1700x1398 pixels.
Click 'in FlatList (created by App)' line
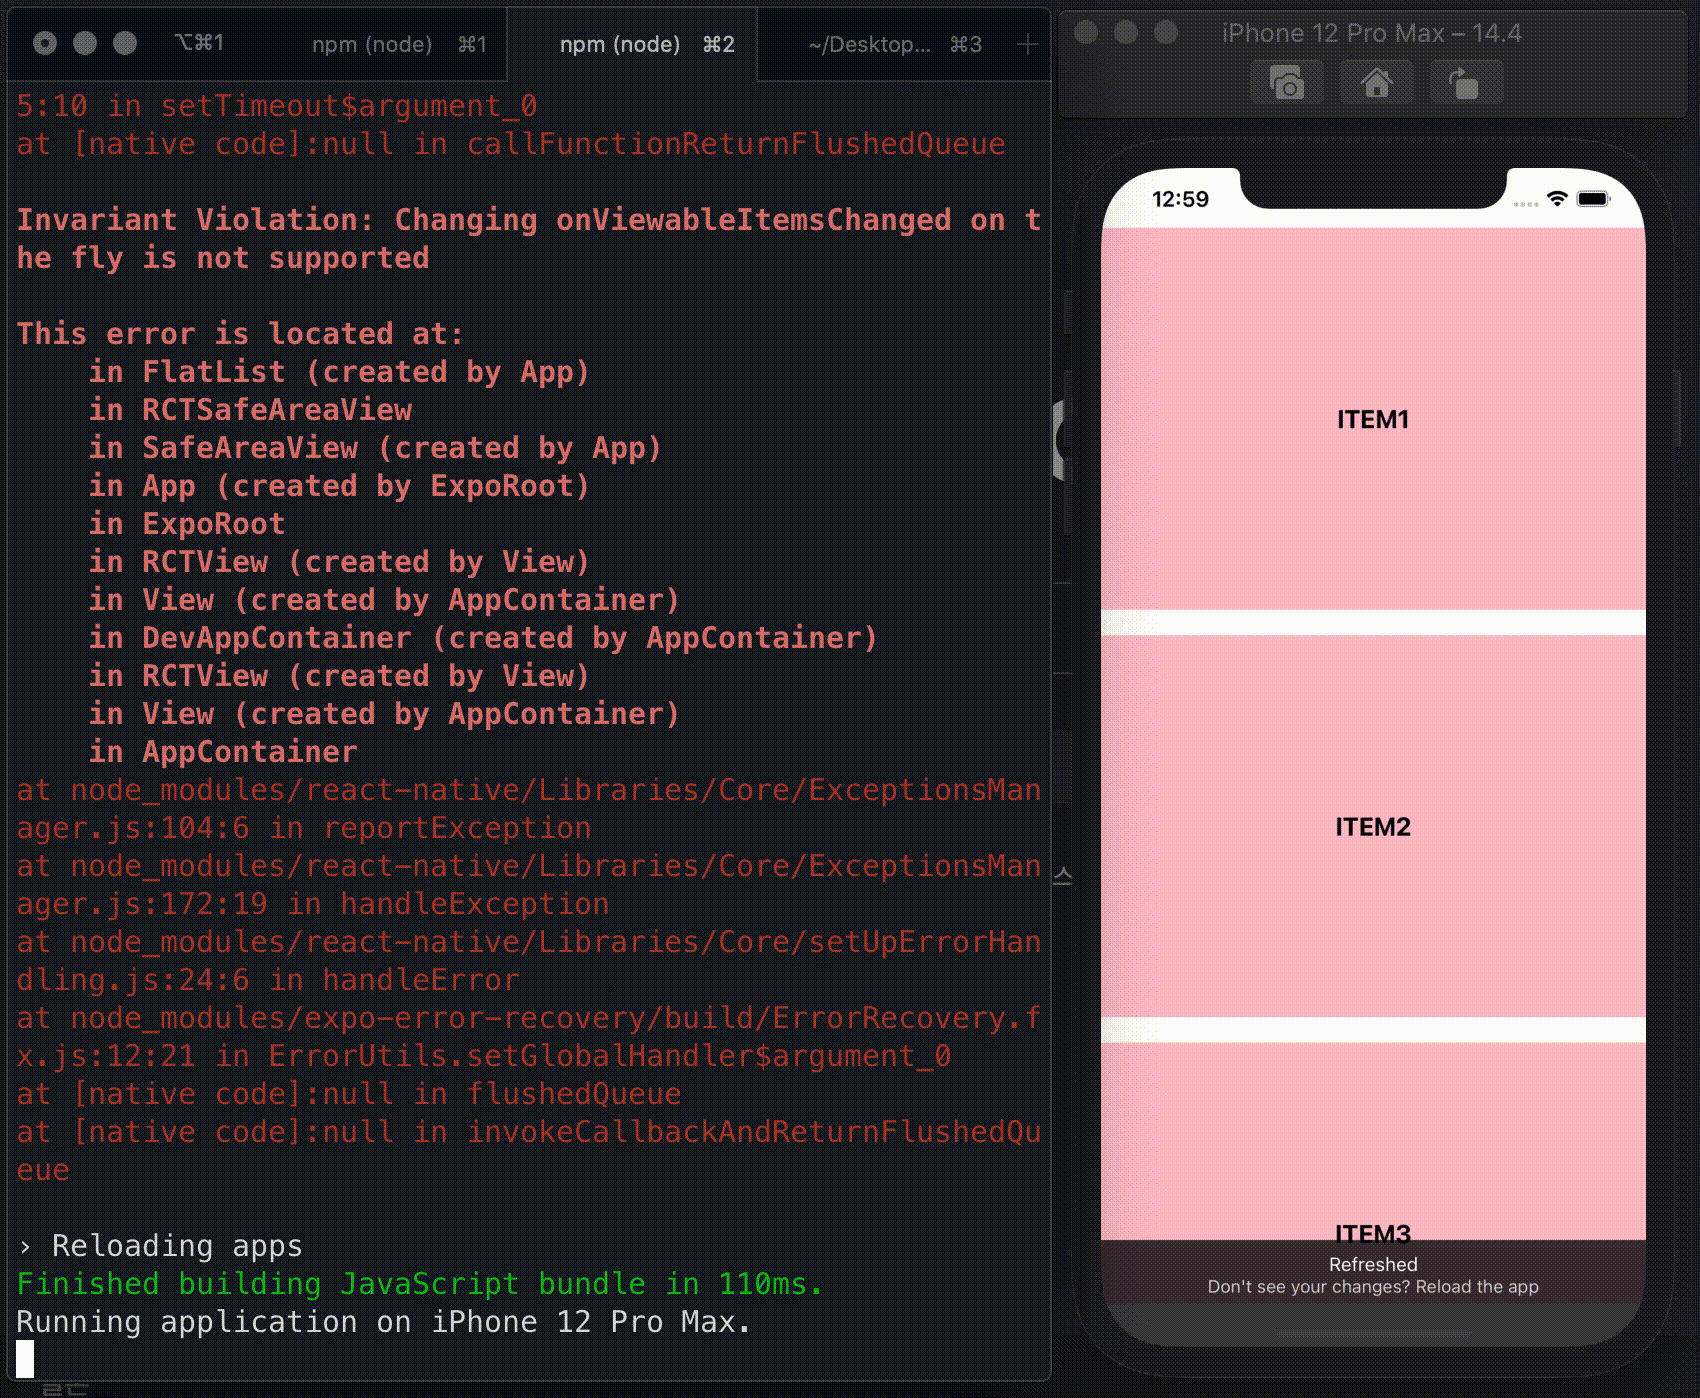click(339, 371)
